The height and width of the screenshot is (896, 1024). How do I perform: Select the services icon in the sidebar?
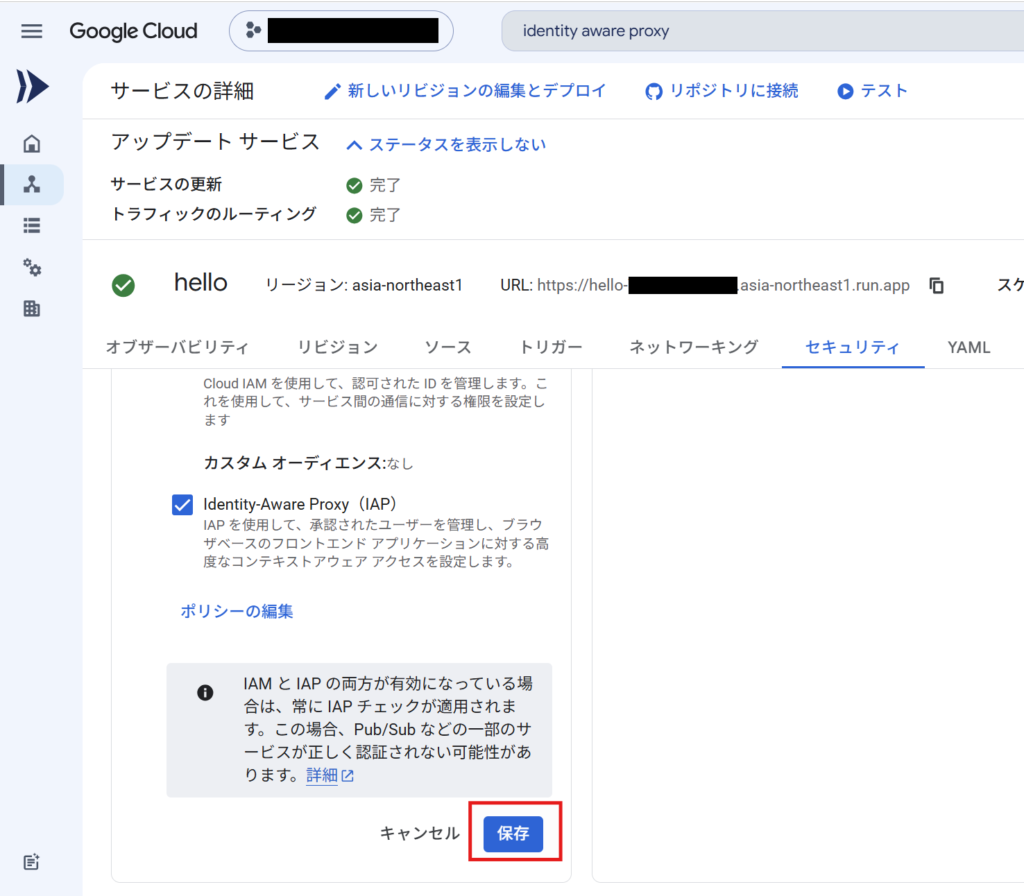(31, 185)
